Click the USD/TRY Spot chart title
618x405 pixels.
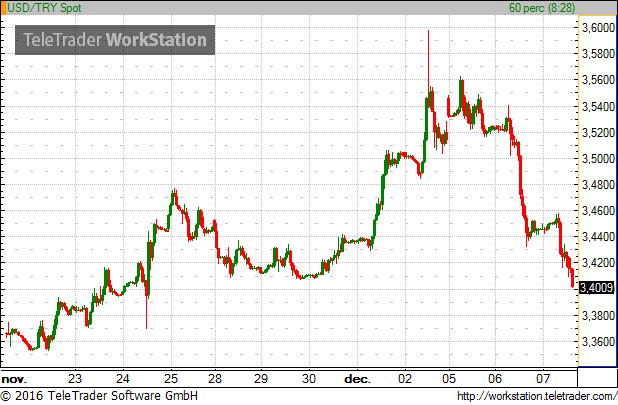tap(45, 8)
